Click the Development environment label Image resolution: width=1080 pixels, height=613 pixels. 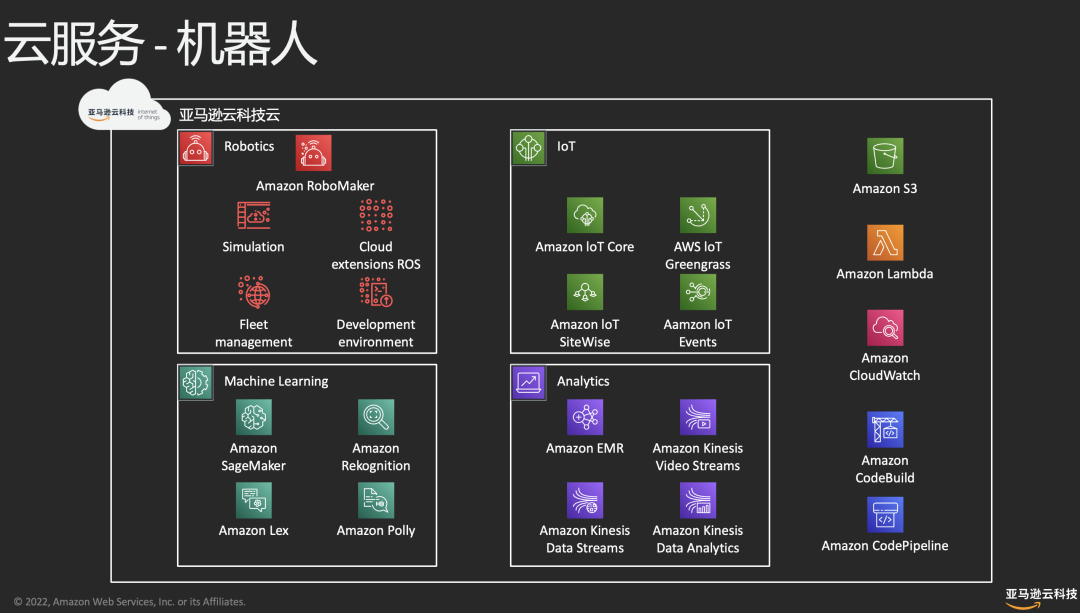376,333
